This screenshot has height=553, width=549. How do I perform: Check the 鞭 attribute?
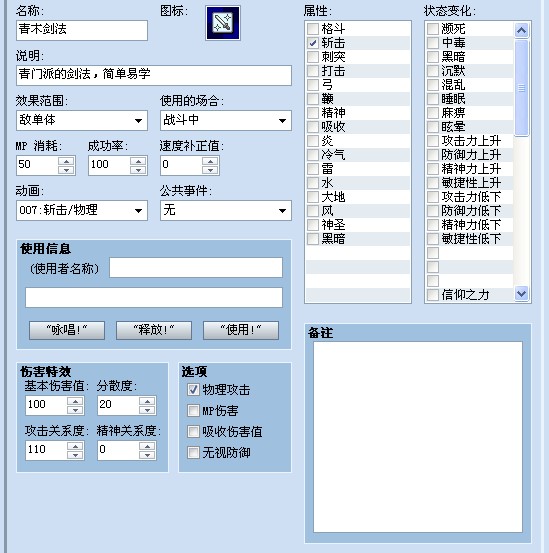pos(313,99)
